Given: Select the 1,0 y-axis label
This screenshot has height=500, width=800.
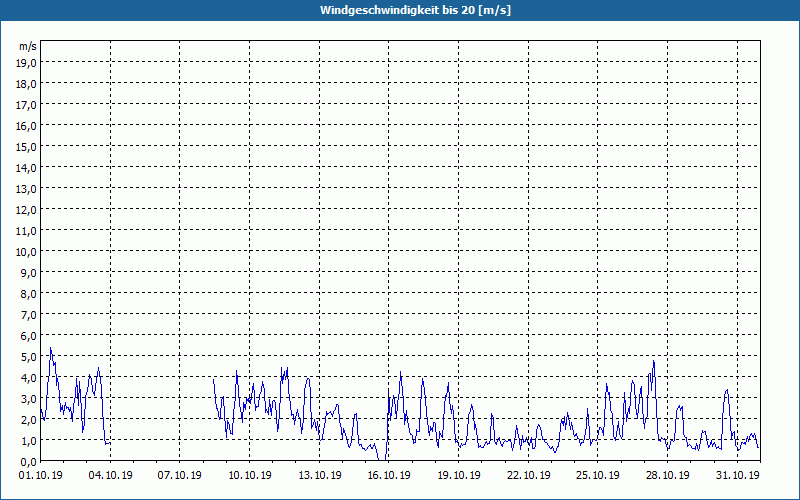Looking at the screenshot, I should coord(30,441).
